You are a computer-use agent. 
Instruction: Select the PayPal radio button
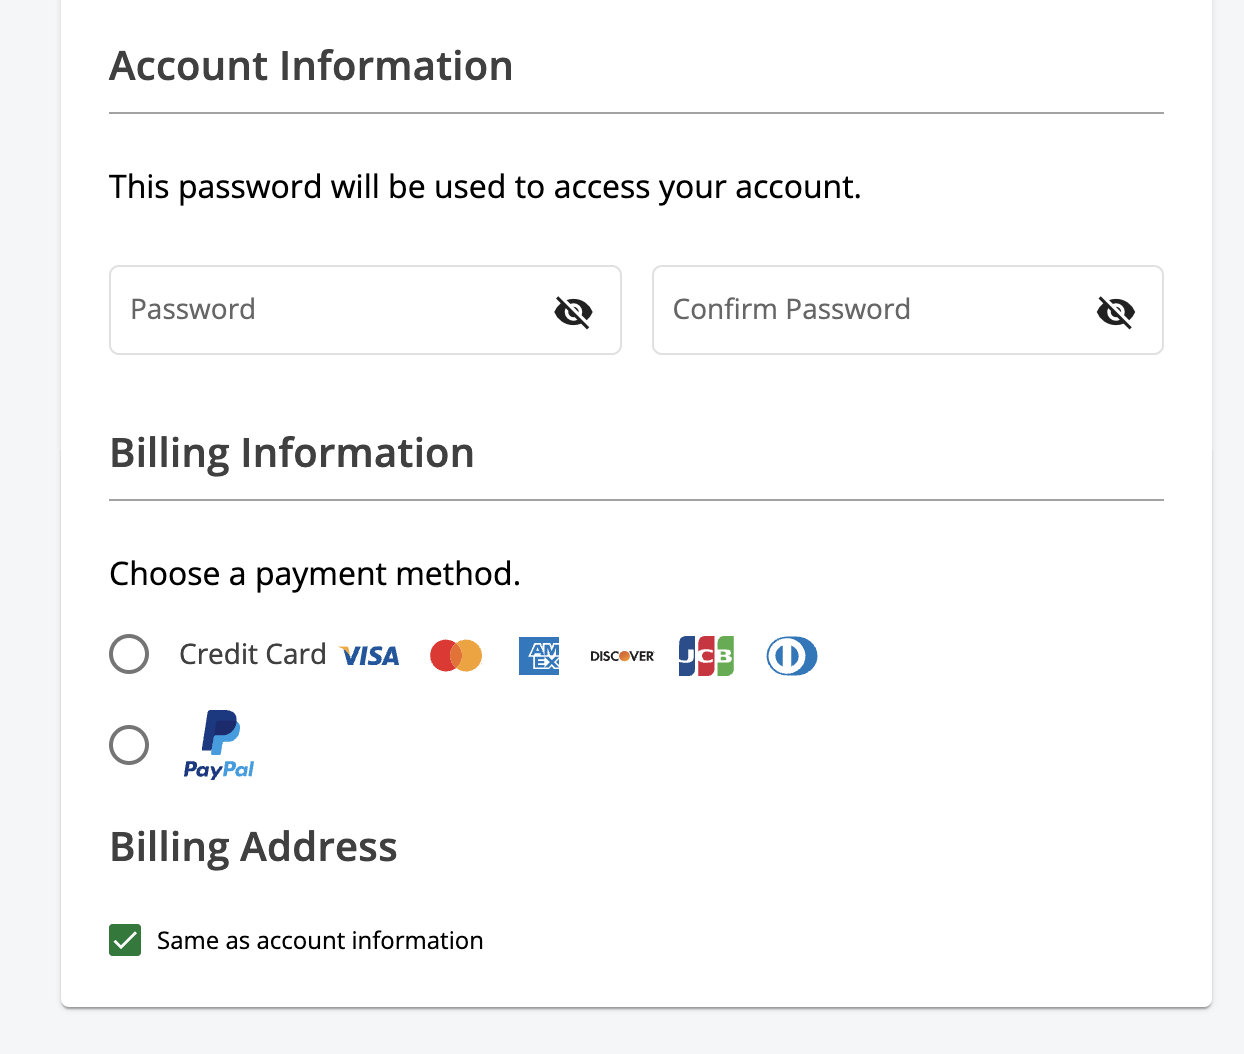coord(129,745)
